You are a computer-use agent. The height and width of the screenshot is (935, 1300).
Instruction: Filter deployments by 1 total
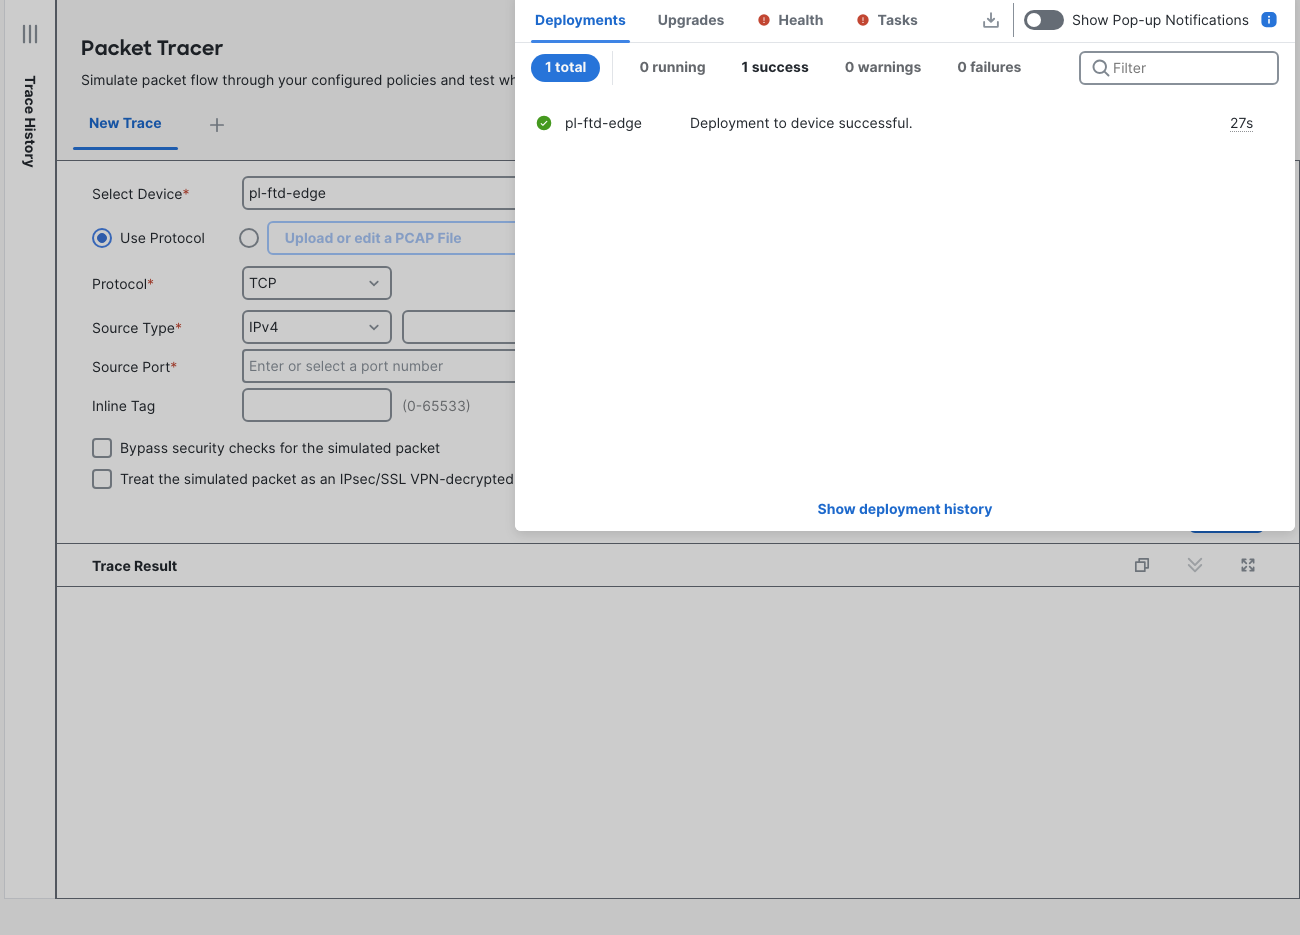(566, 67)
